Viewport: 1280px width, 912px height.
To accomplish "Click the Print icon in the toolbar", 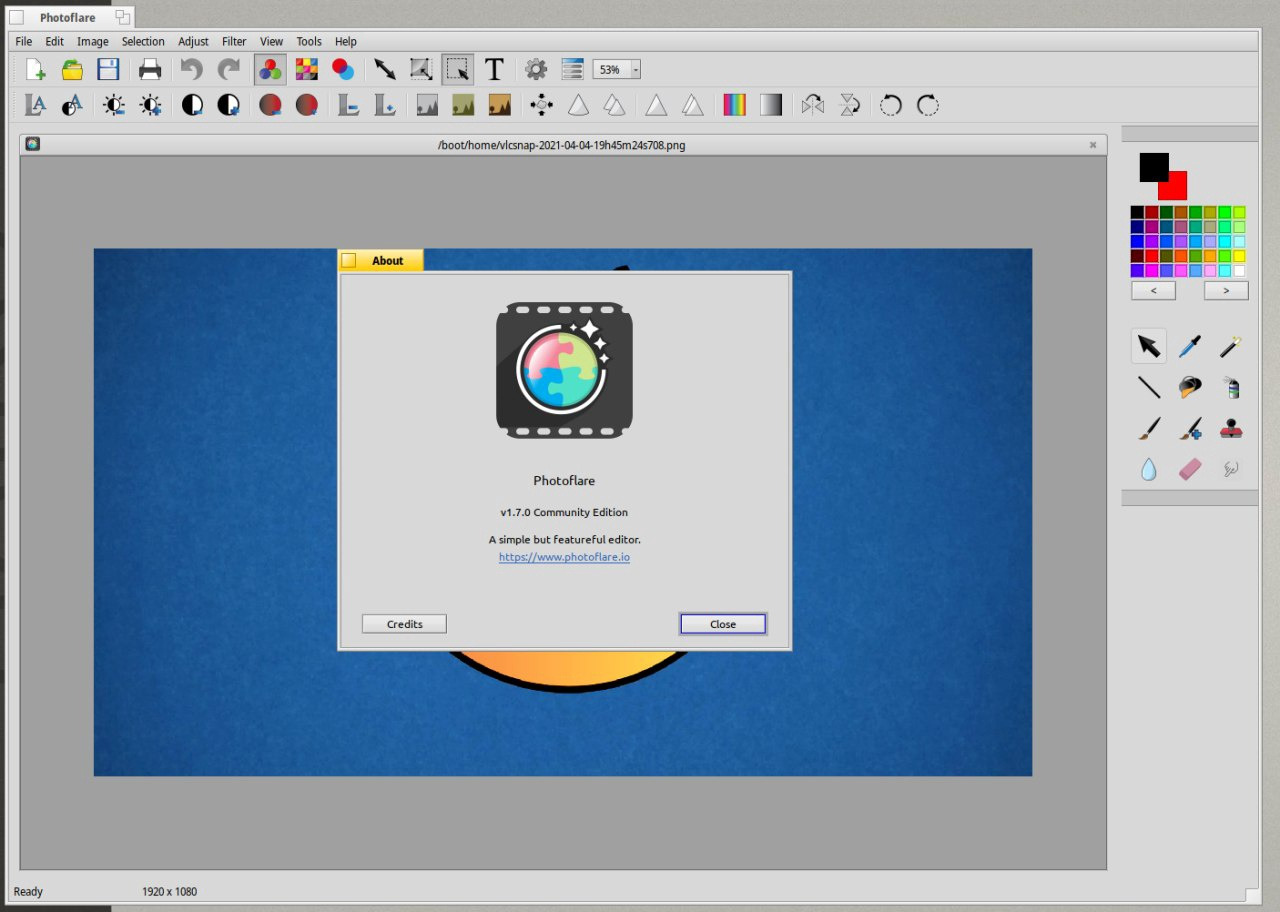I will 150,69.
